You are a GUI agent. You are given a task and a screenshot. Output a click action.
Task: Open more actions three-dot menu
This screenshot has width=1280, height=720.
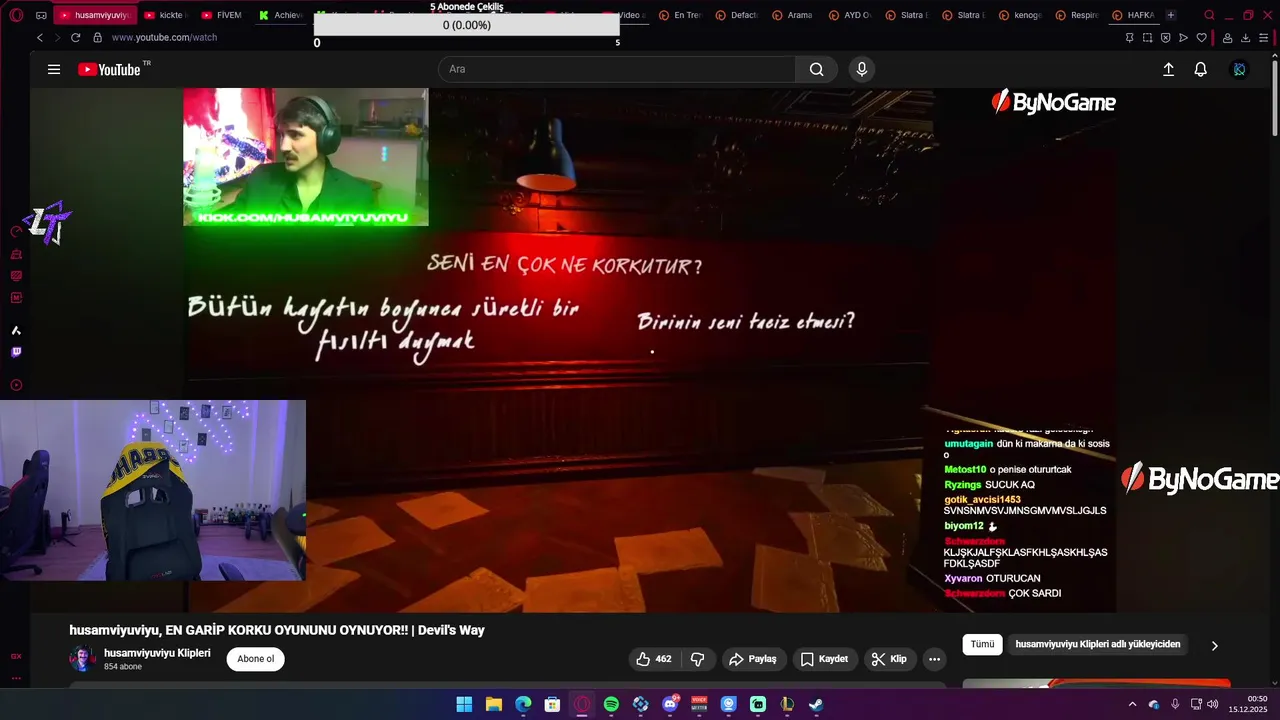pyautogui.click(x=934, y=659)
